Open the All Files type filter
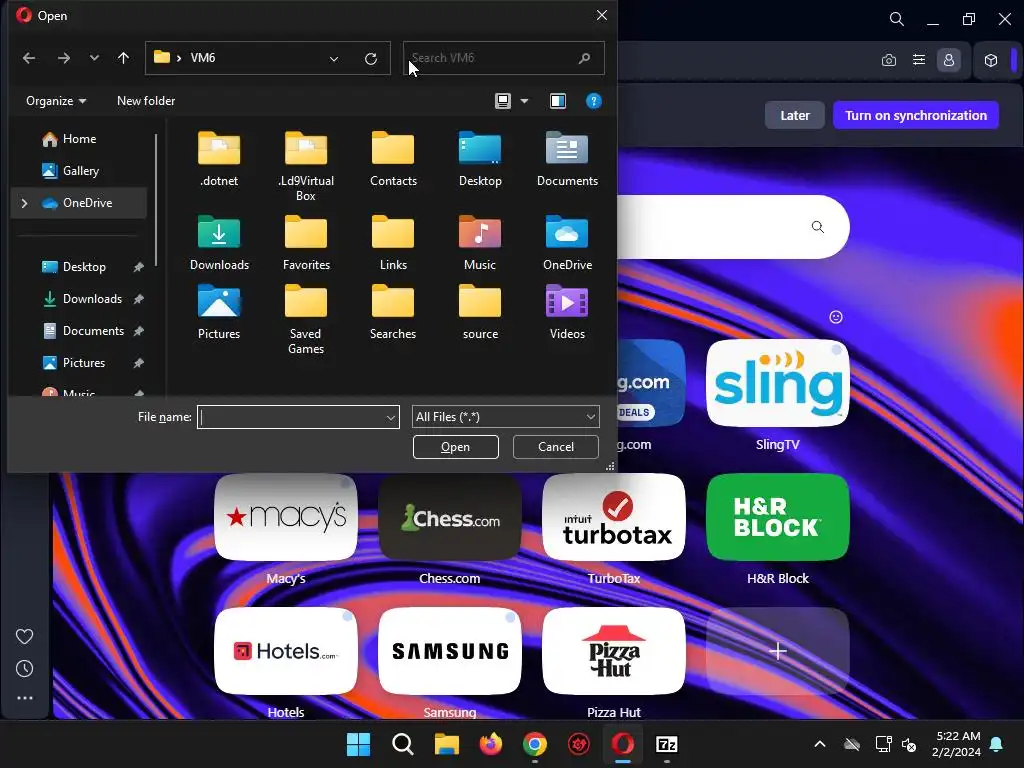 point(505,417)
